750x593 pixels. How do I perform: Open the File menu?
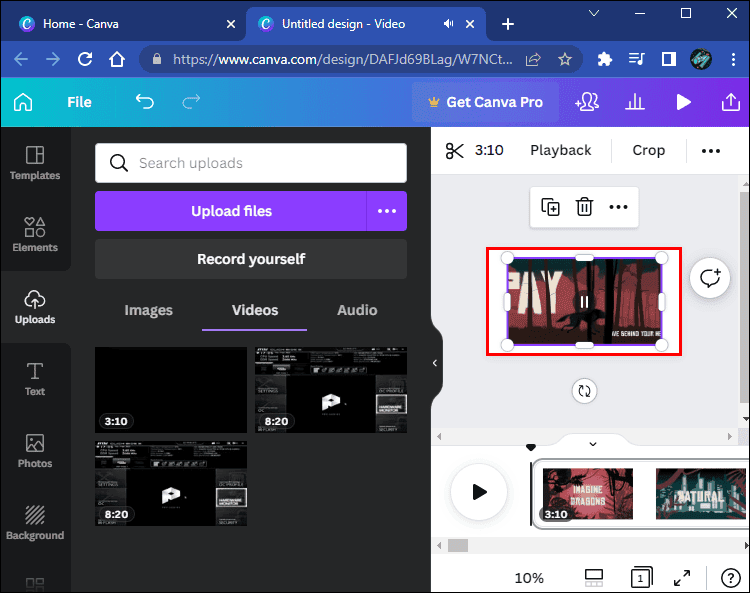pos(79,102)
